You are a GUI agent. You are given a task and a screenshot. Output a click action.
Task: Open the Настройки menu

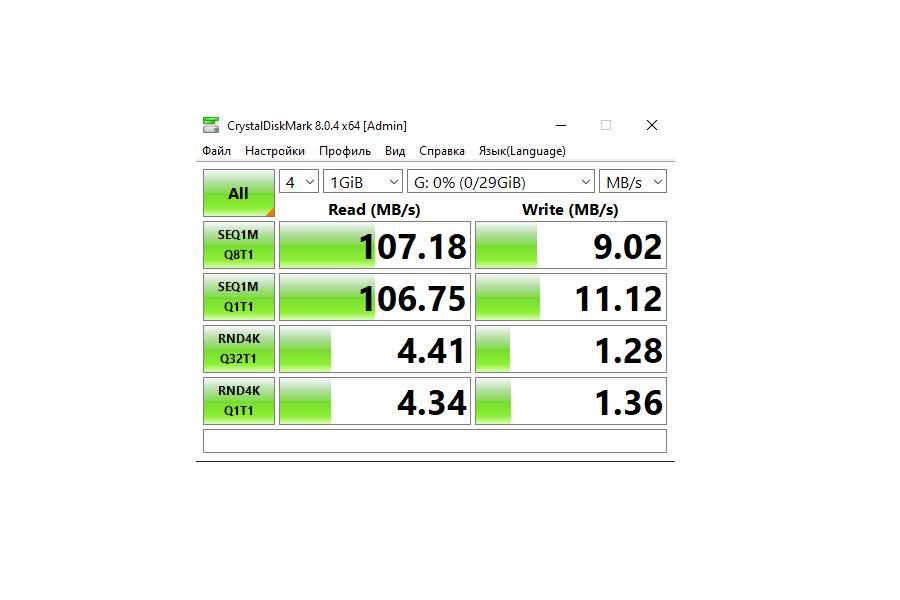pos(275,150)
